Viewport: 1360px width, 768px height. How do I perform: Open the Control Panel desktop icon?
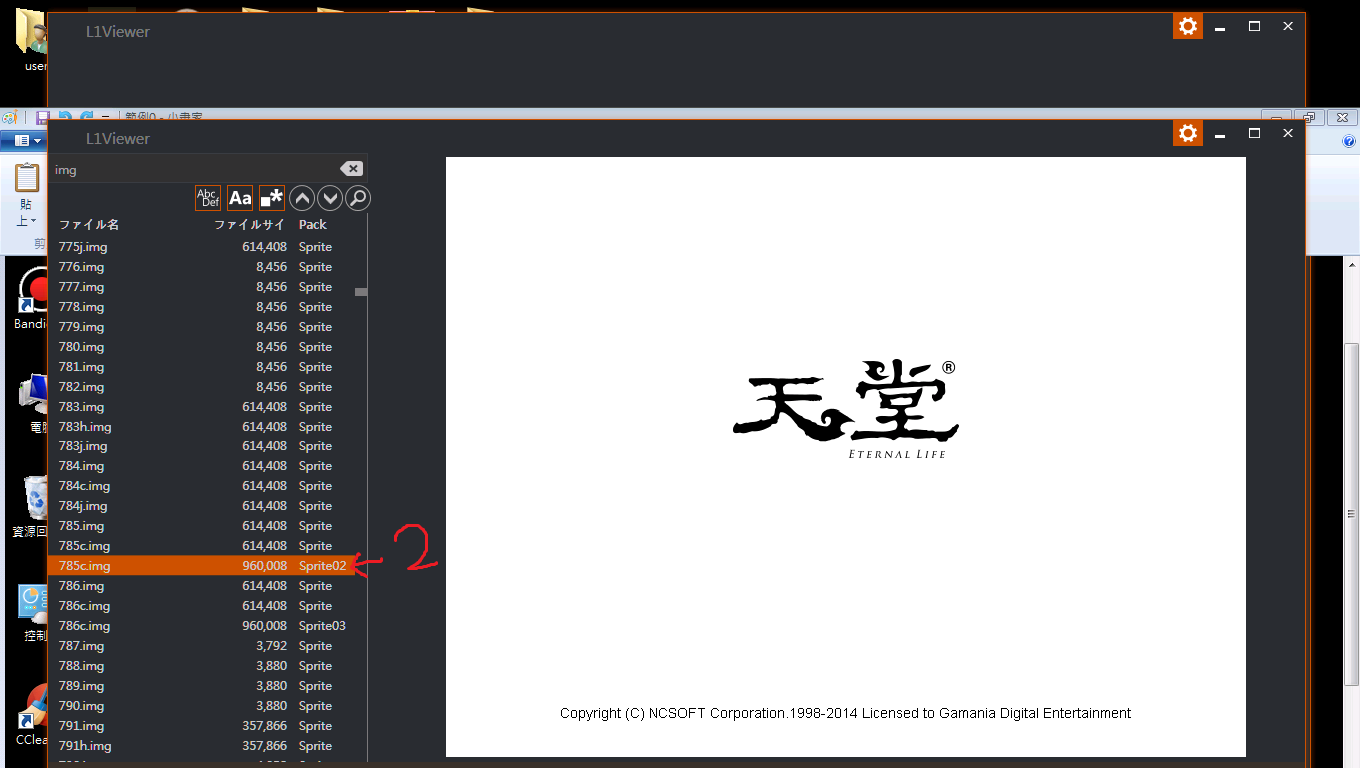click(x=32, y=612)
